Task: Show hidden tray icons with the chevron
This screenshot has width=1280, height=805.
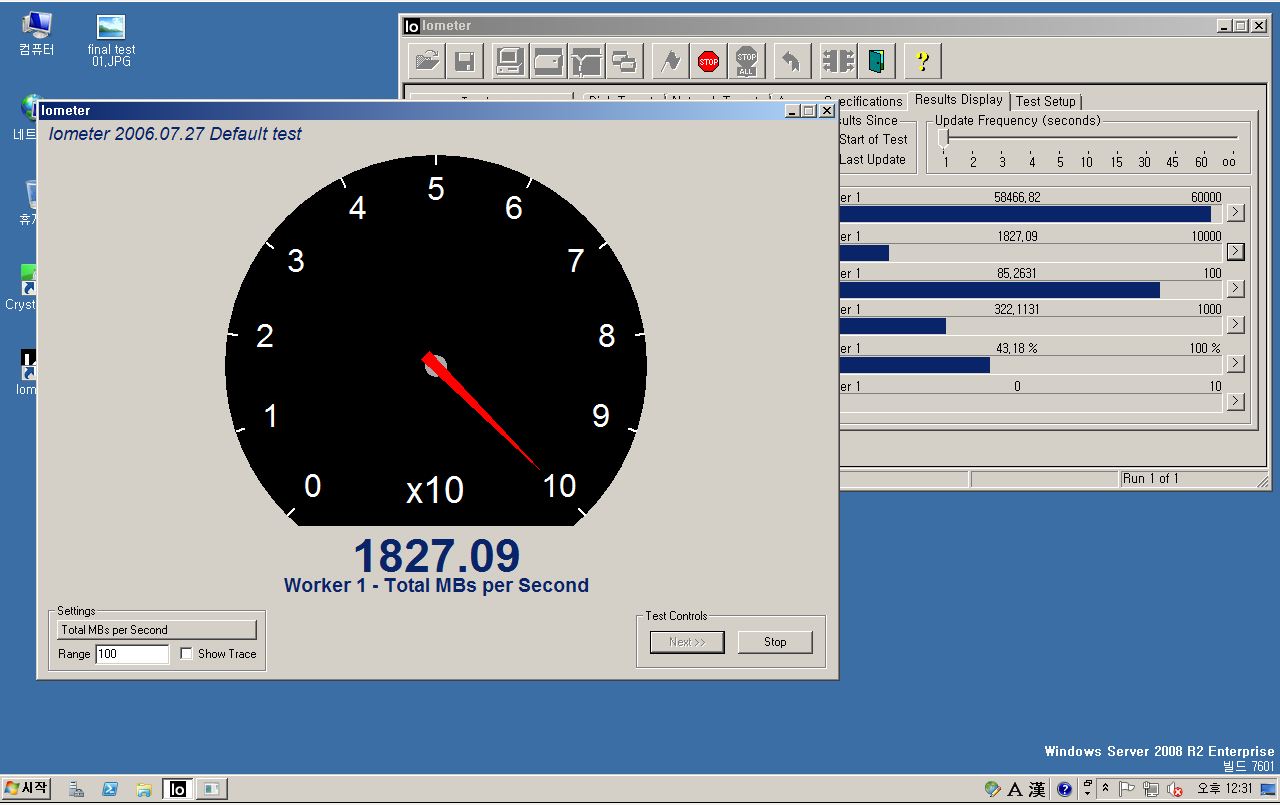Action: pyautogui.click(x=1105, y=789)
